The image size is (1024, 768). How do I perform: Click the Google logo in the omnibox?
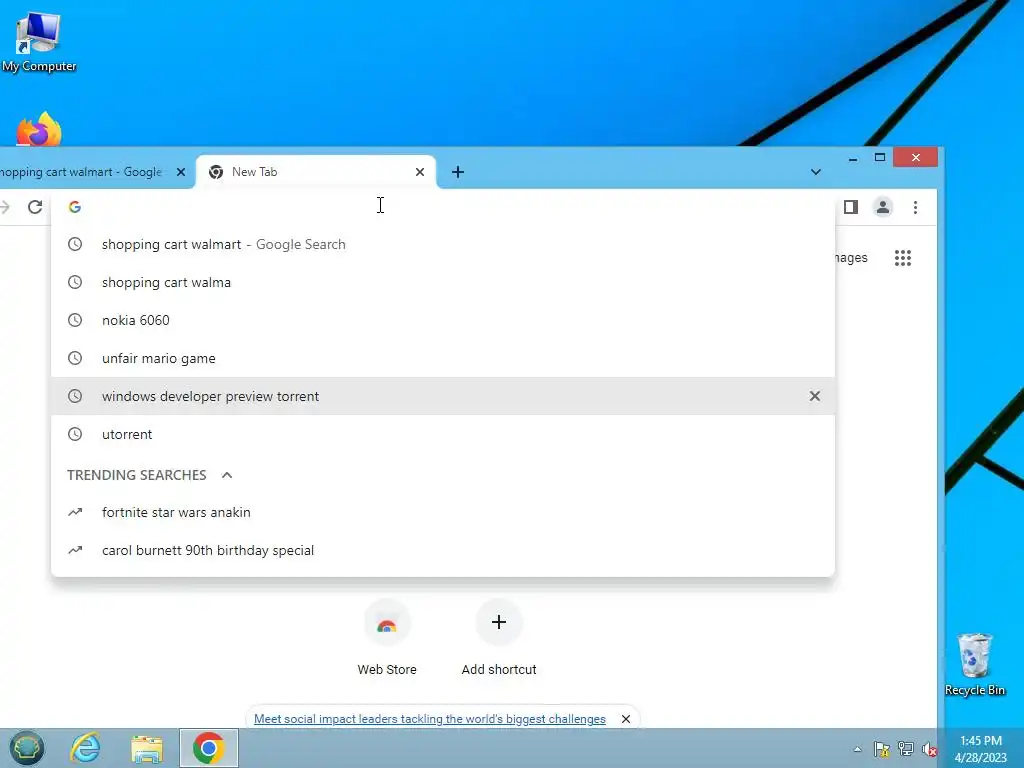point(74,207)
